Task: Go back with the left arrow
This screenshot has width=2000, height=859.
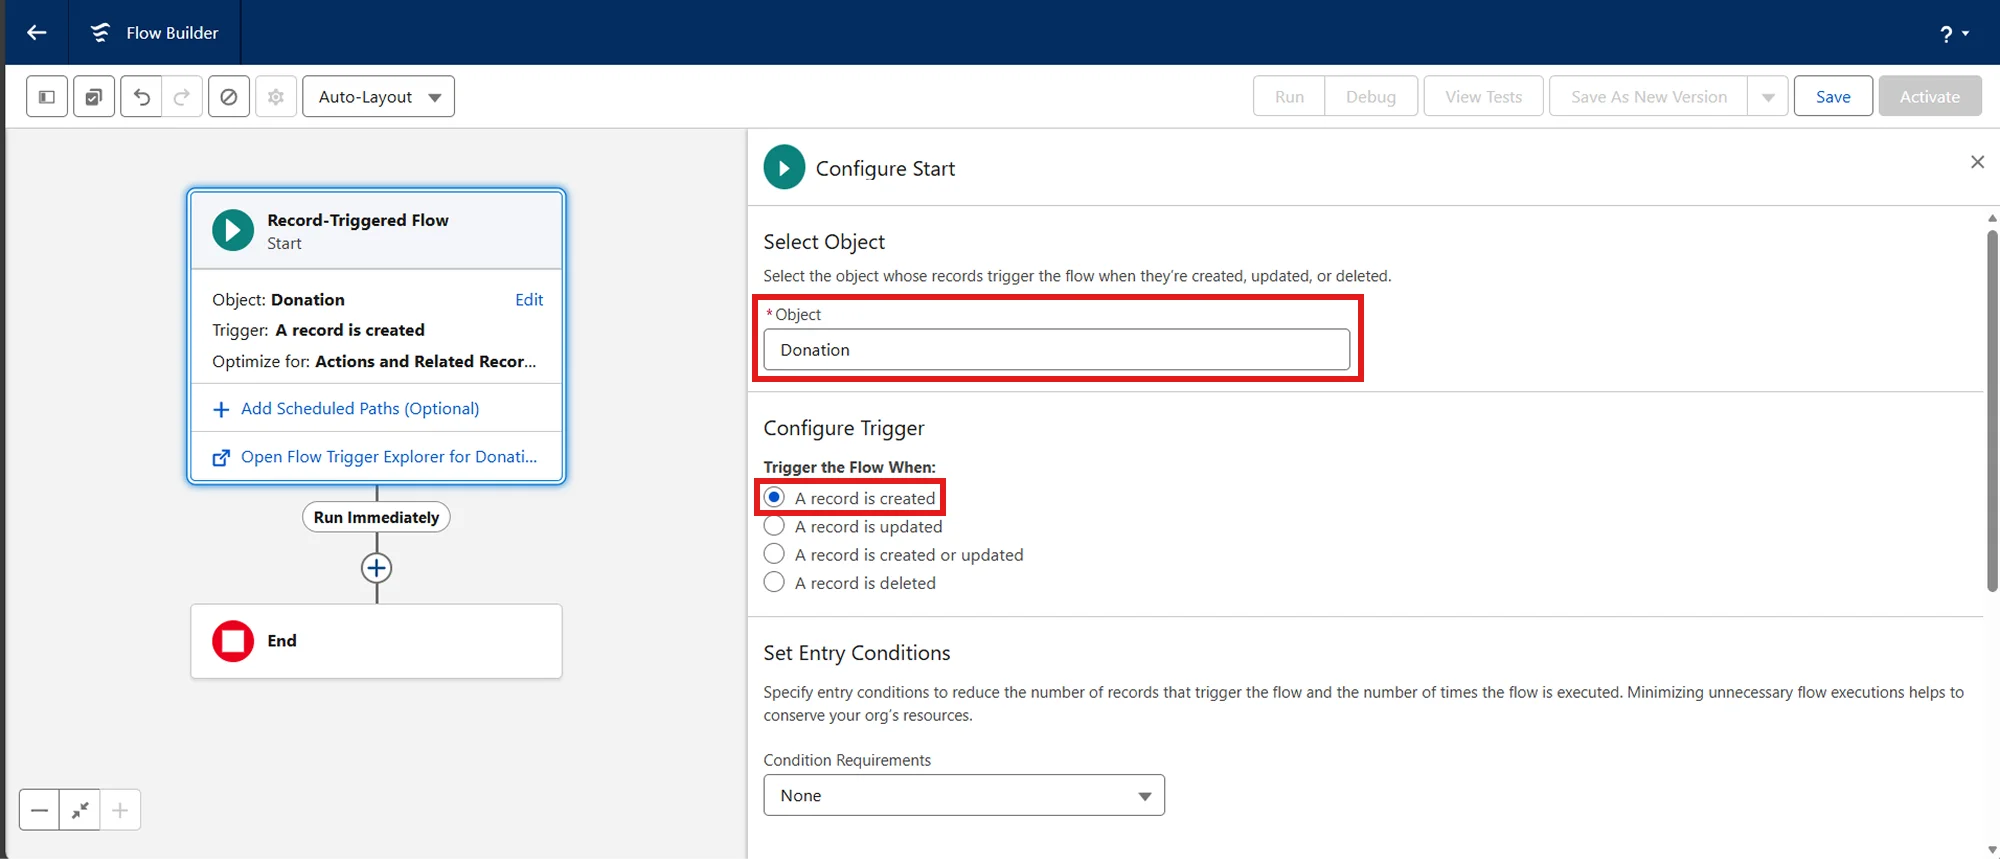Action: 37,33
